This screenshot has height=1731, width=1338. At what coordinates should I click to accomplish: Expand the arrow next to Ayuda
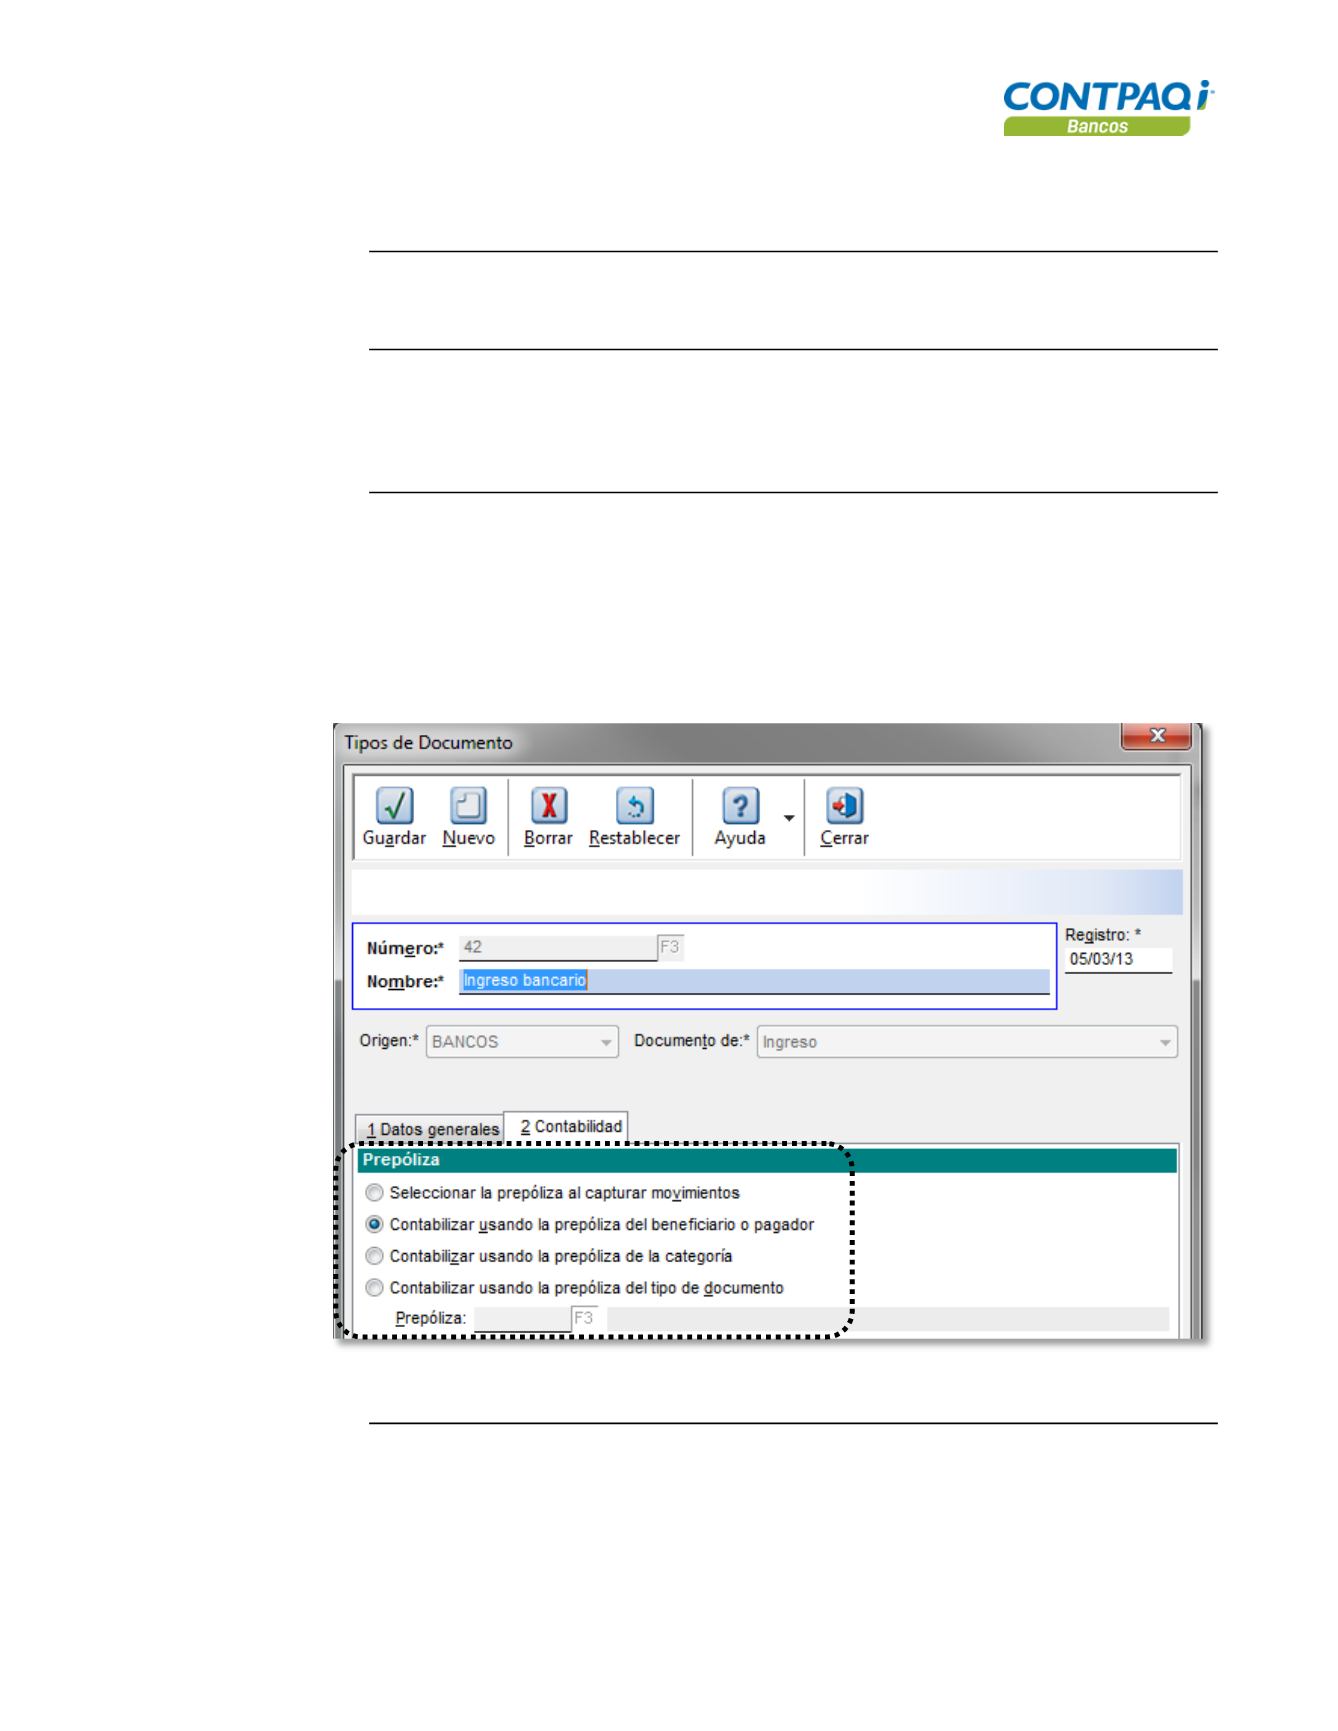789,818
